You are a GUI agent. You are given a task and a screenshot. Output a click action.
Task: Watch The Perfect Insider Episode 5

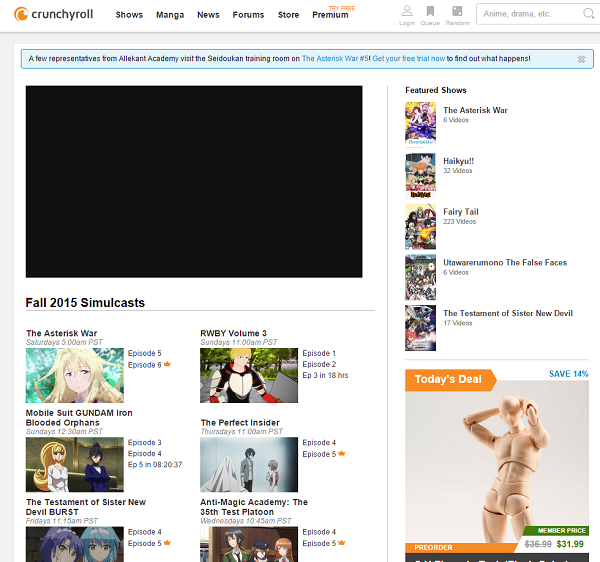pos(319,454)
